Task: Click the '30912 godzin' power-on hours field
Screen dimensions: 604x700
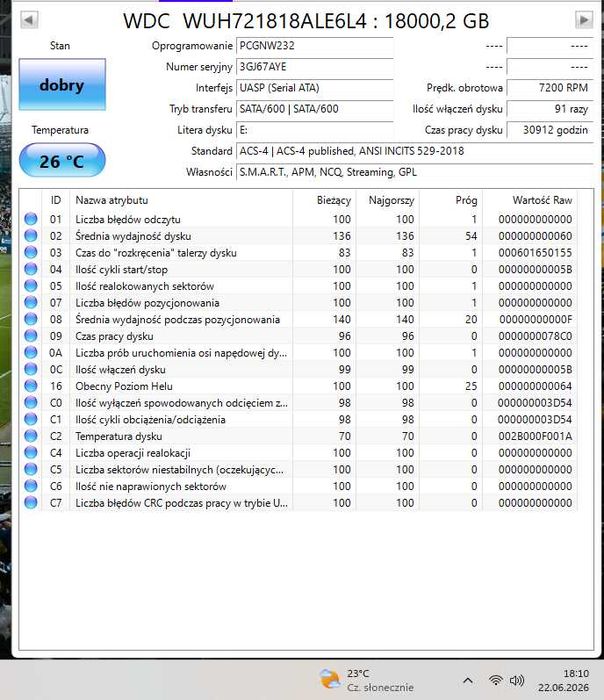Action: (x=550, y=130)
